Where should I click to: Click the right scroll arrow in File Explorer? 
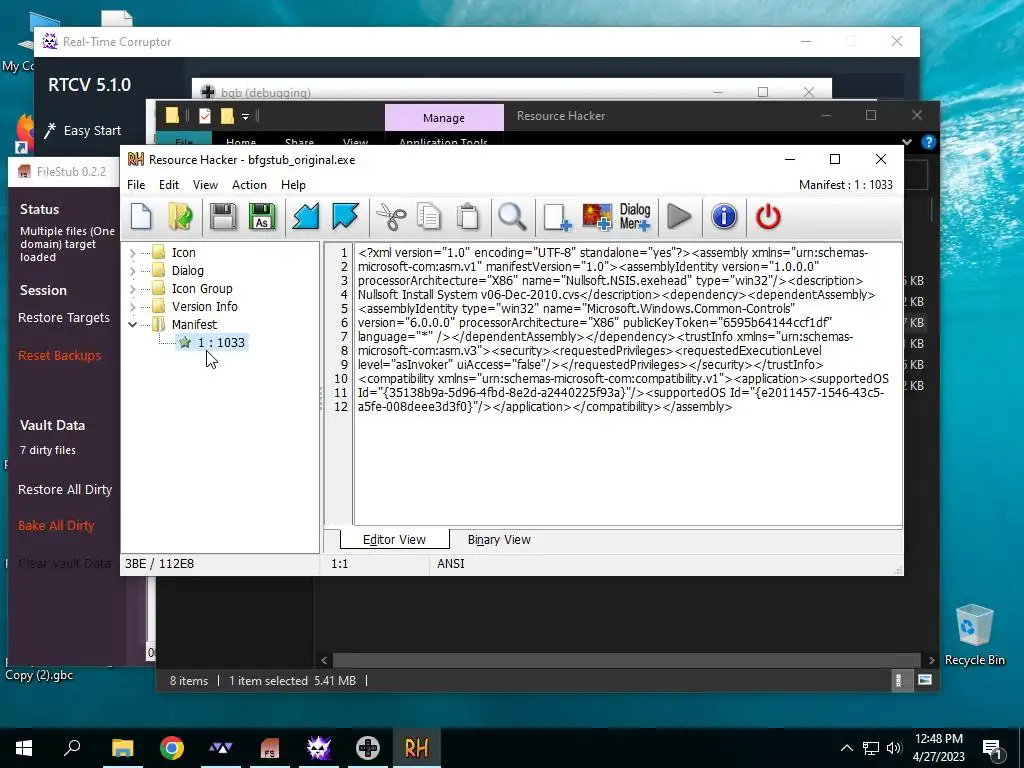point(931,660)
